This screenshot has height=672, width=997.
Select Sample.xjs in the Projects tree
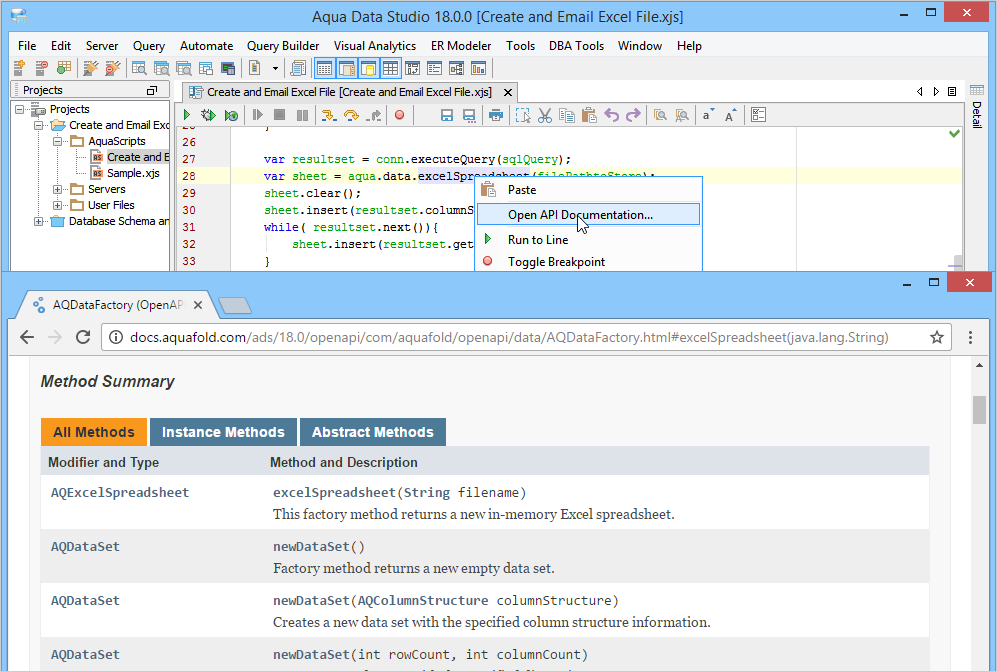click(133, 173)
